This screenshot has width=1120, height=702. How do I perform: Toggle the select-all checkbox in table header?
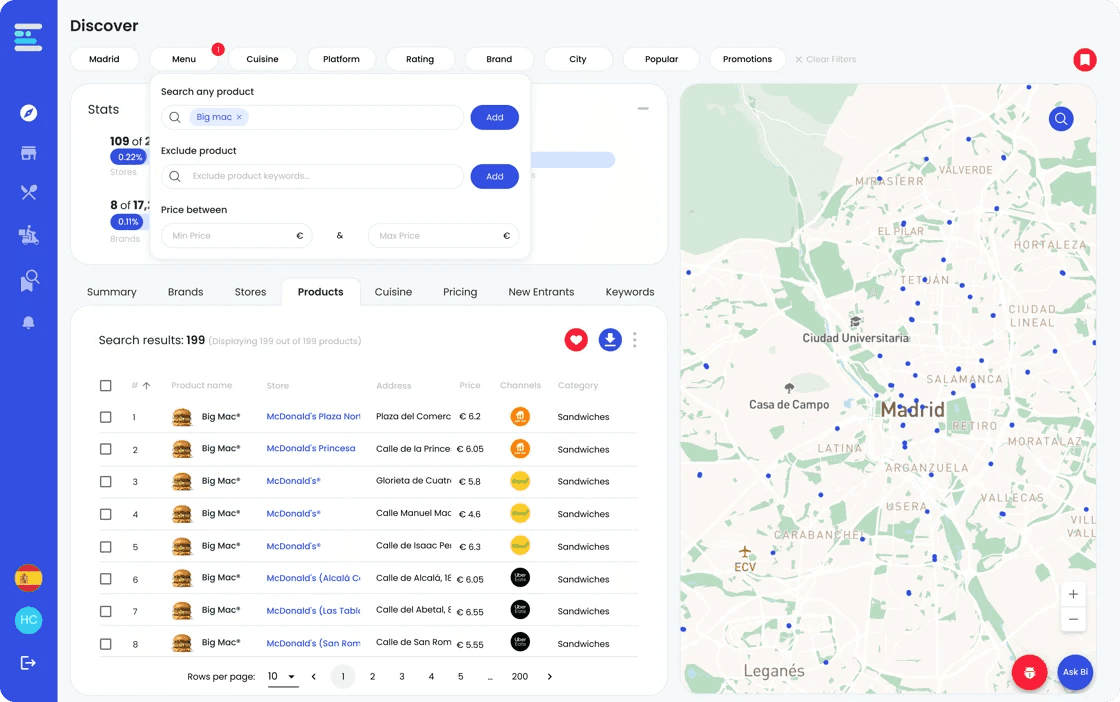pyautogui.click(x=106, y=386)
